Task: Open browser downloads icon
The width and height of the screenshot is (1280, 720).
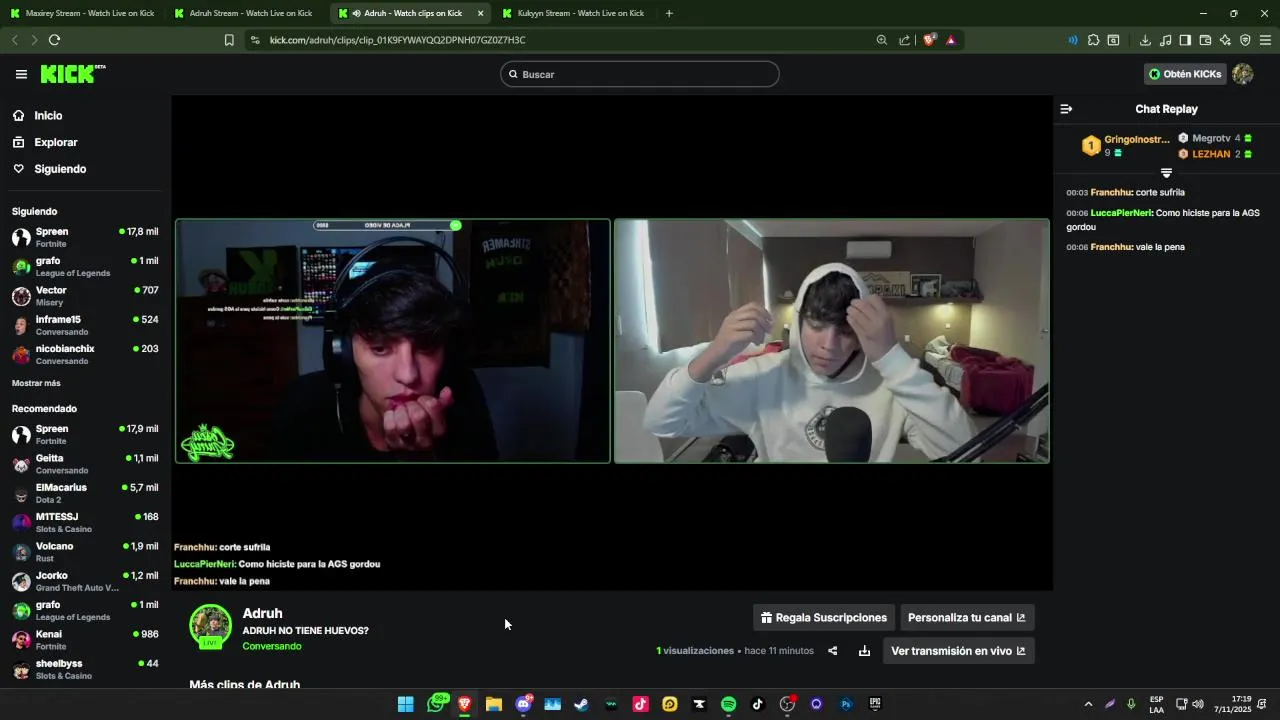Action: (x=1145, y=40)
